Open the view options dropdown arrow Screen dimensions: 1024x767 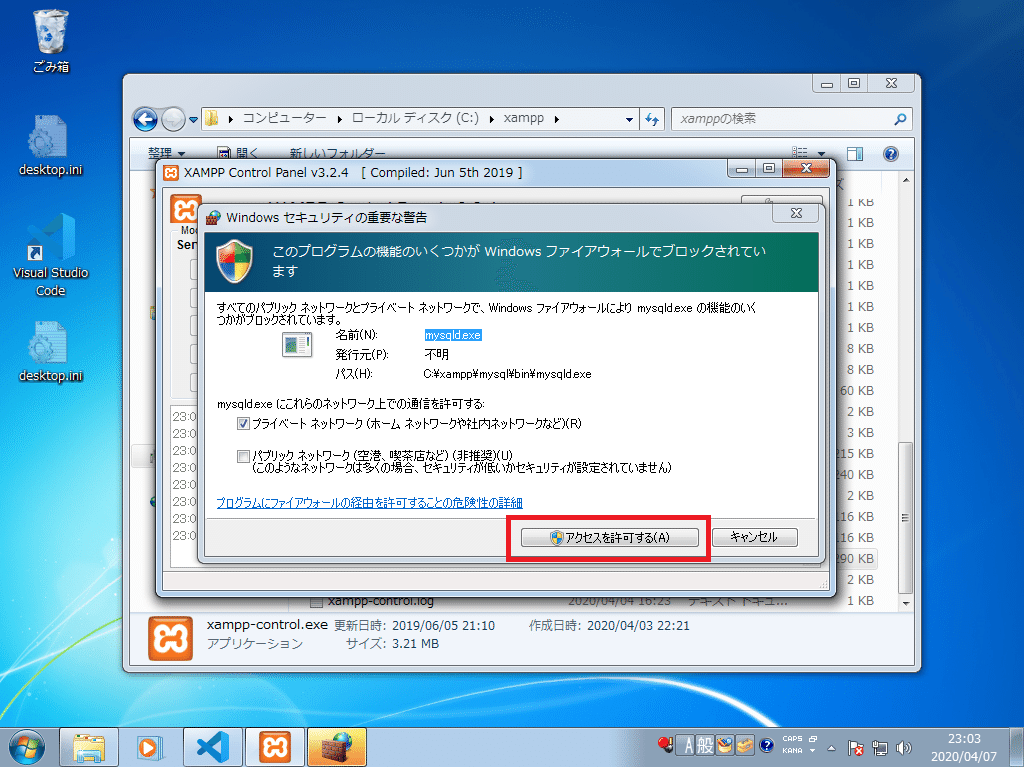tap(821, 154)
